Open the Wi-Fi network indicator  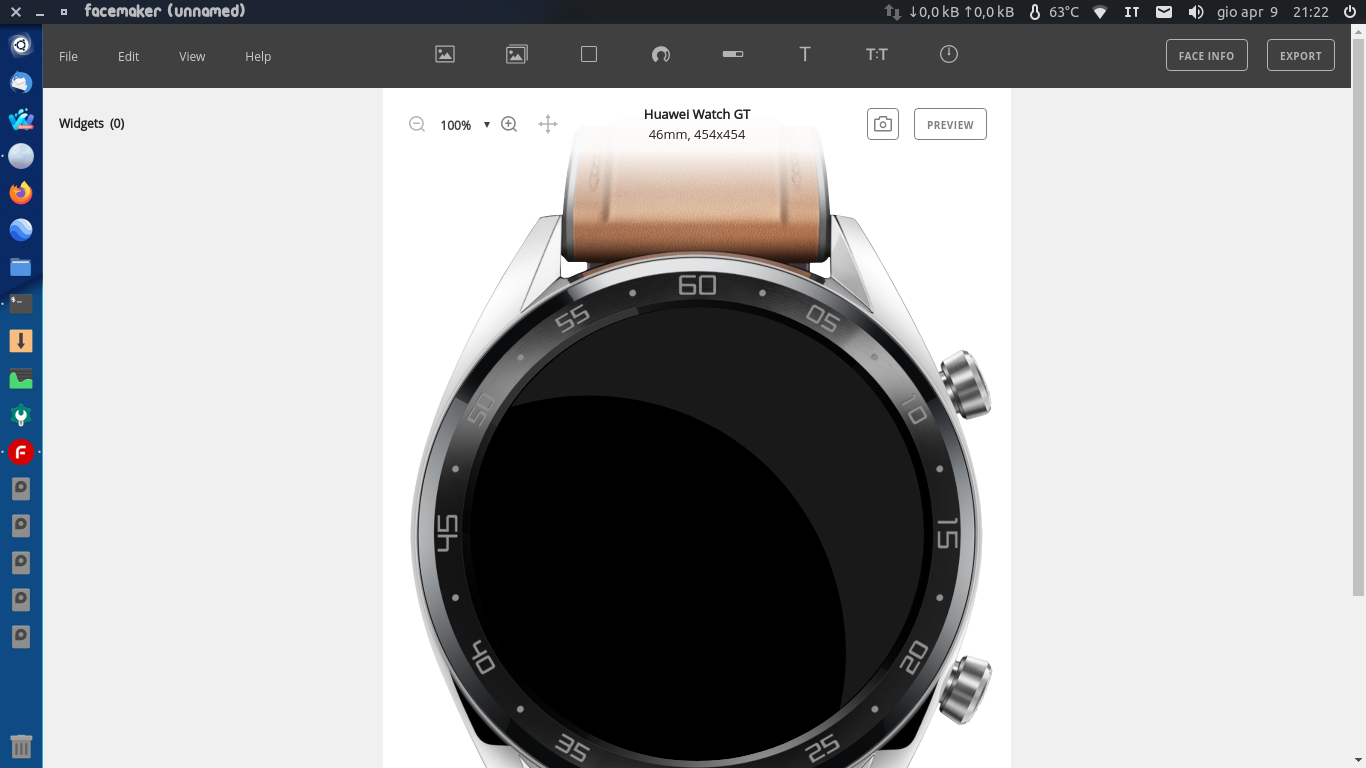coord(1100,12)
